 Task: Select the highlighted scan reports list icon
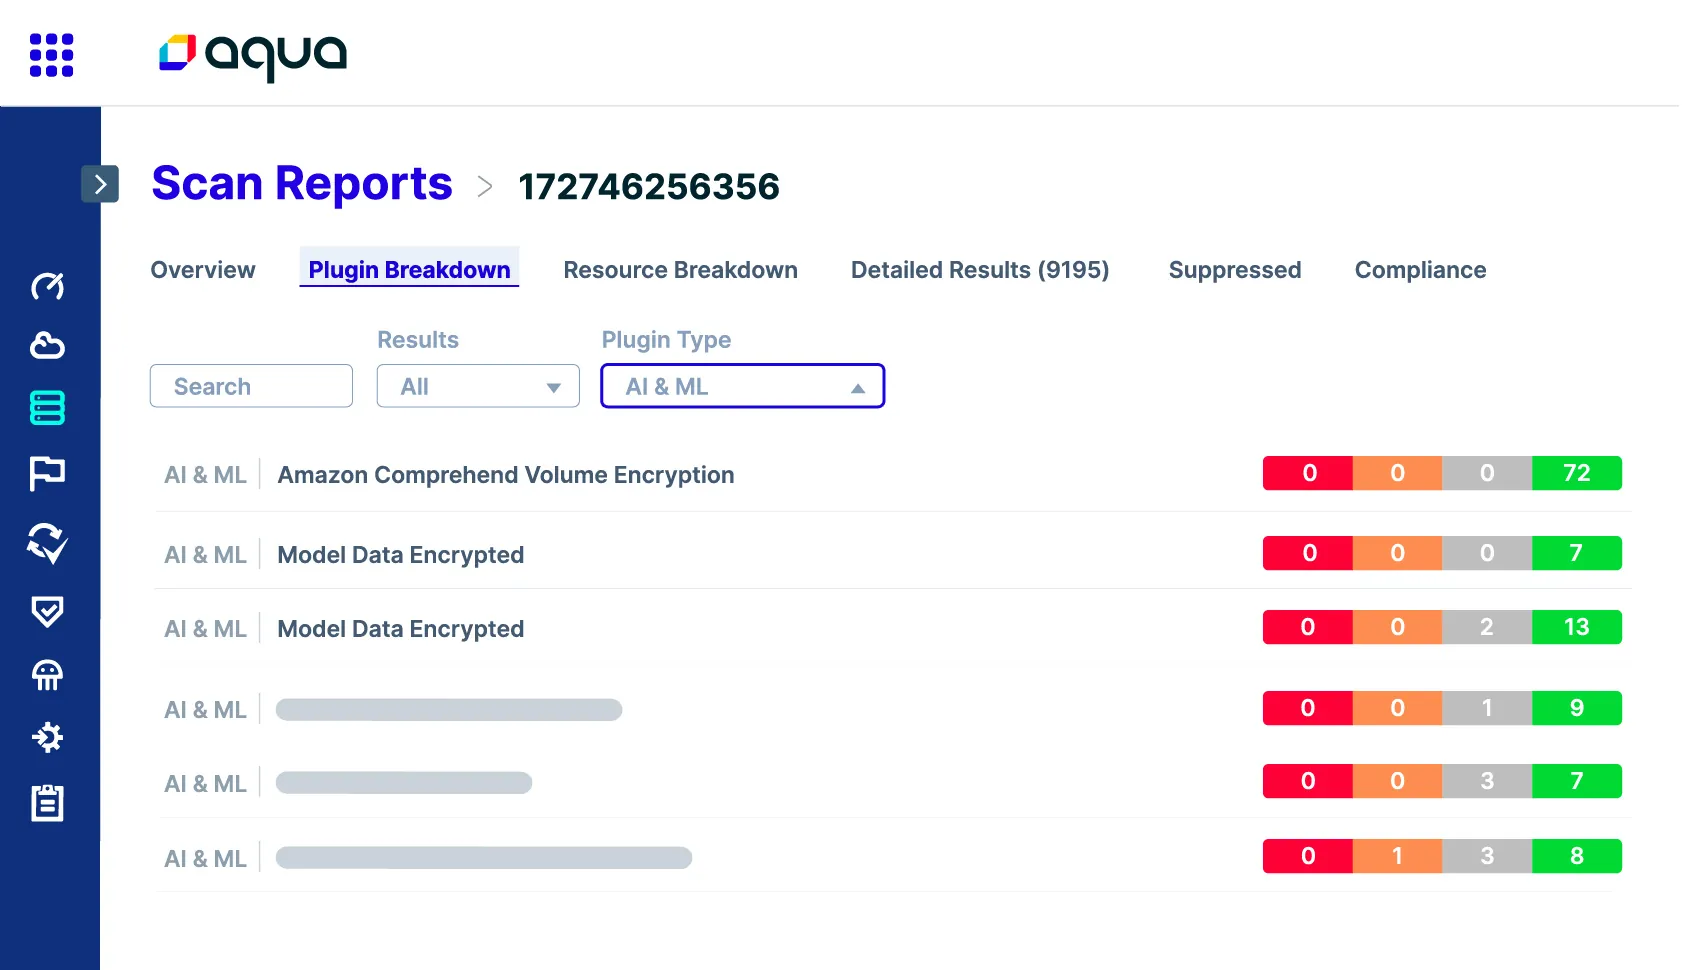[x=47, y=408]
